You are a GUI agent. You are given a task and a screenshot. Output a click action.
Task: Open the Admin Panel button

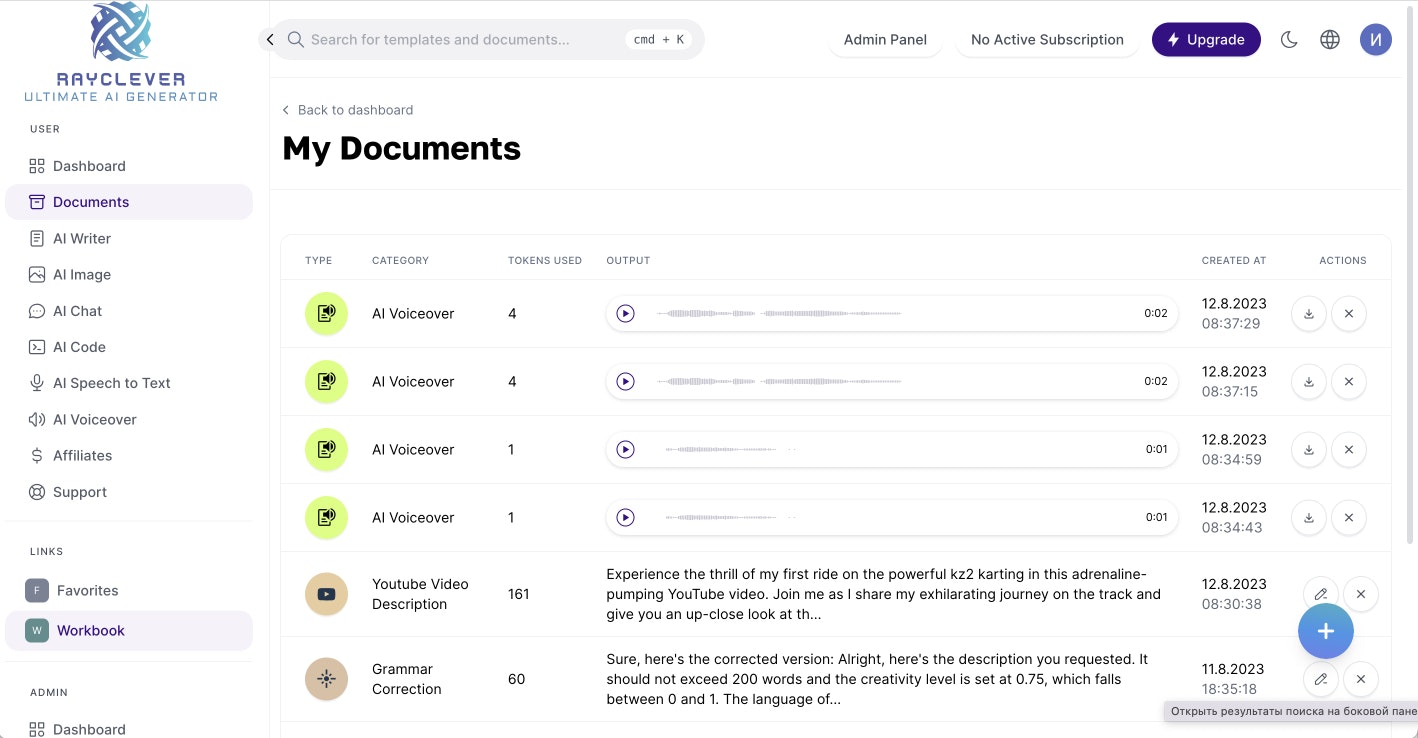(x=885, y=40)
